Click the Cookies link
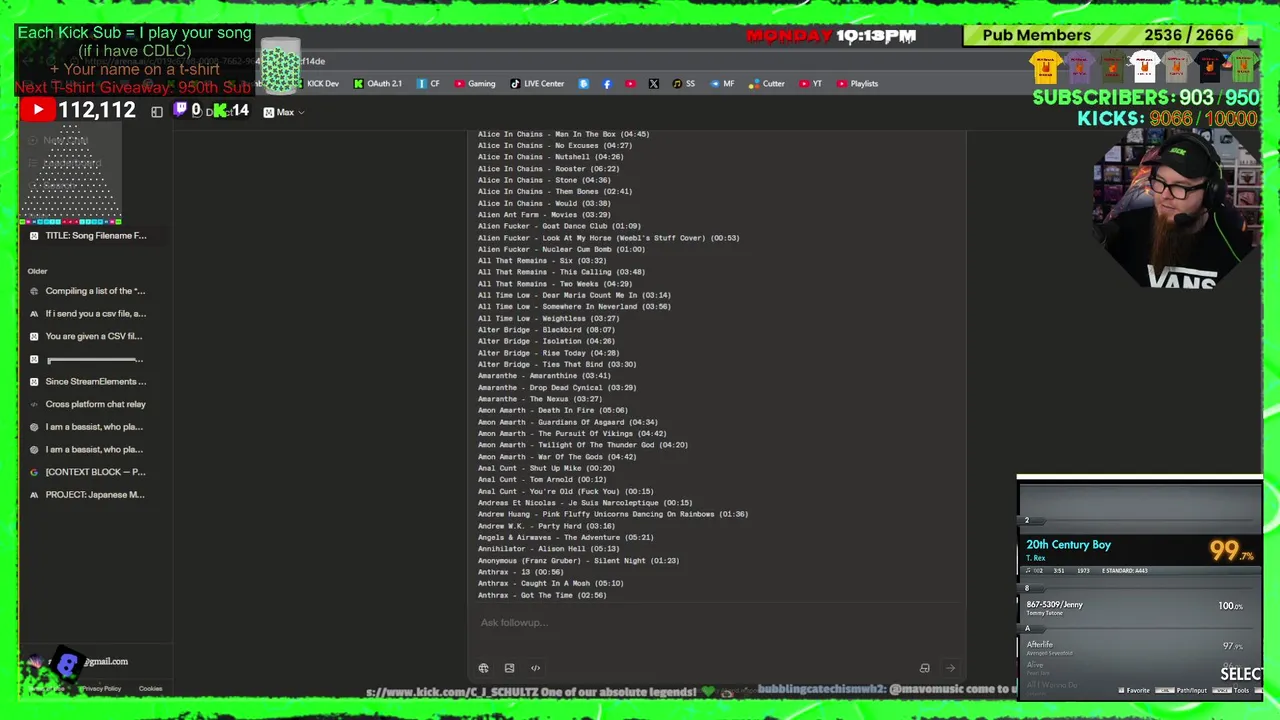This screenshot has height=720, width=1280. tap(150, 689)
